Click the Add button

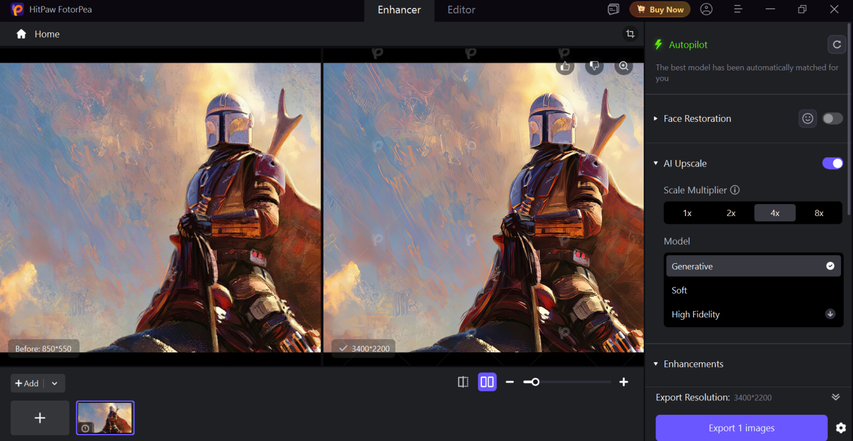click(x=27, y=383)
